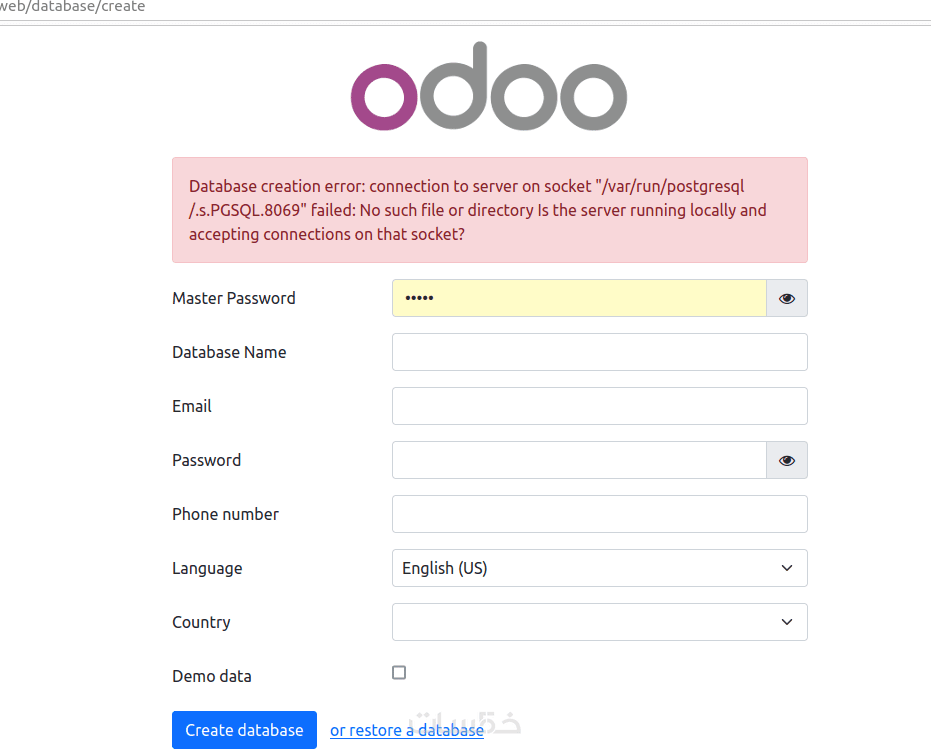Click the browser address bar URL

pyautogui.click(x=73, y=7)
